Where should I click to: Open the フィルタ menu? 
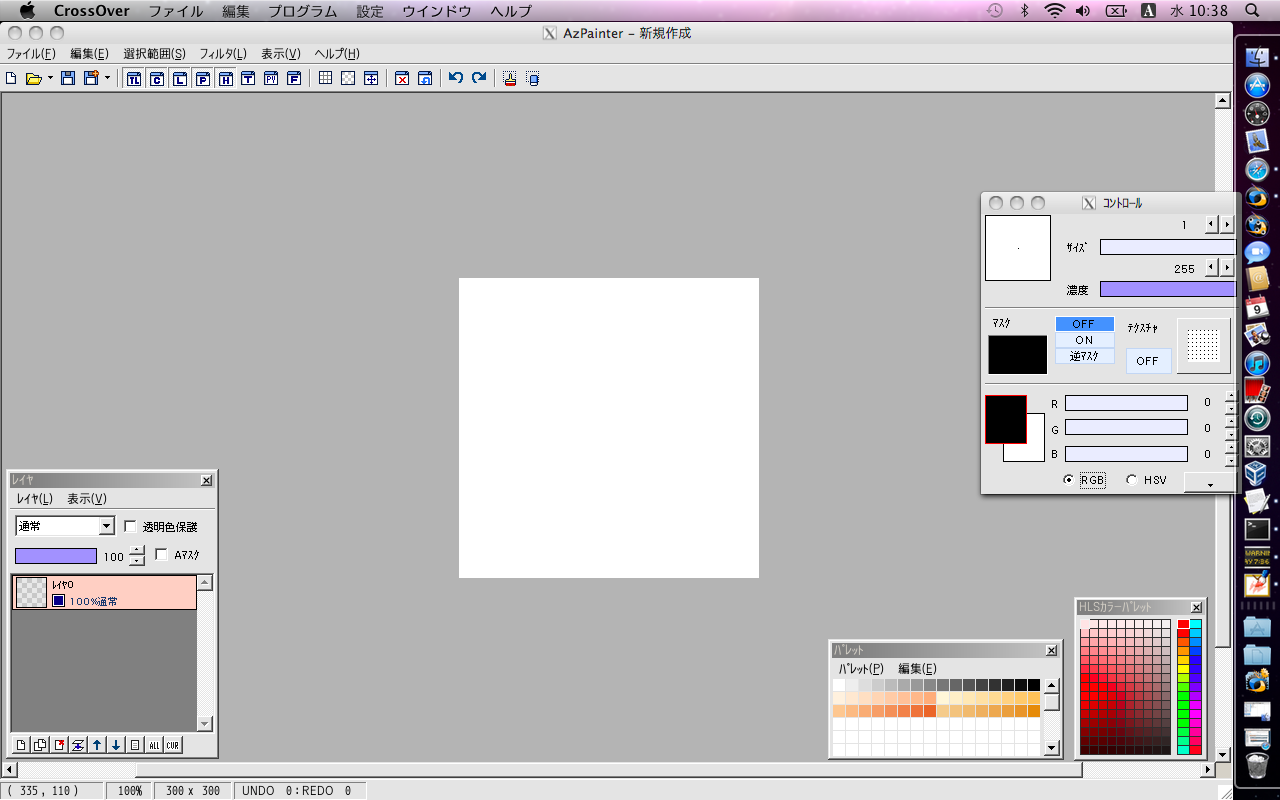pyautogui.click(x=222, y=53)
